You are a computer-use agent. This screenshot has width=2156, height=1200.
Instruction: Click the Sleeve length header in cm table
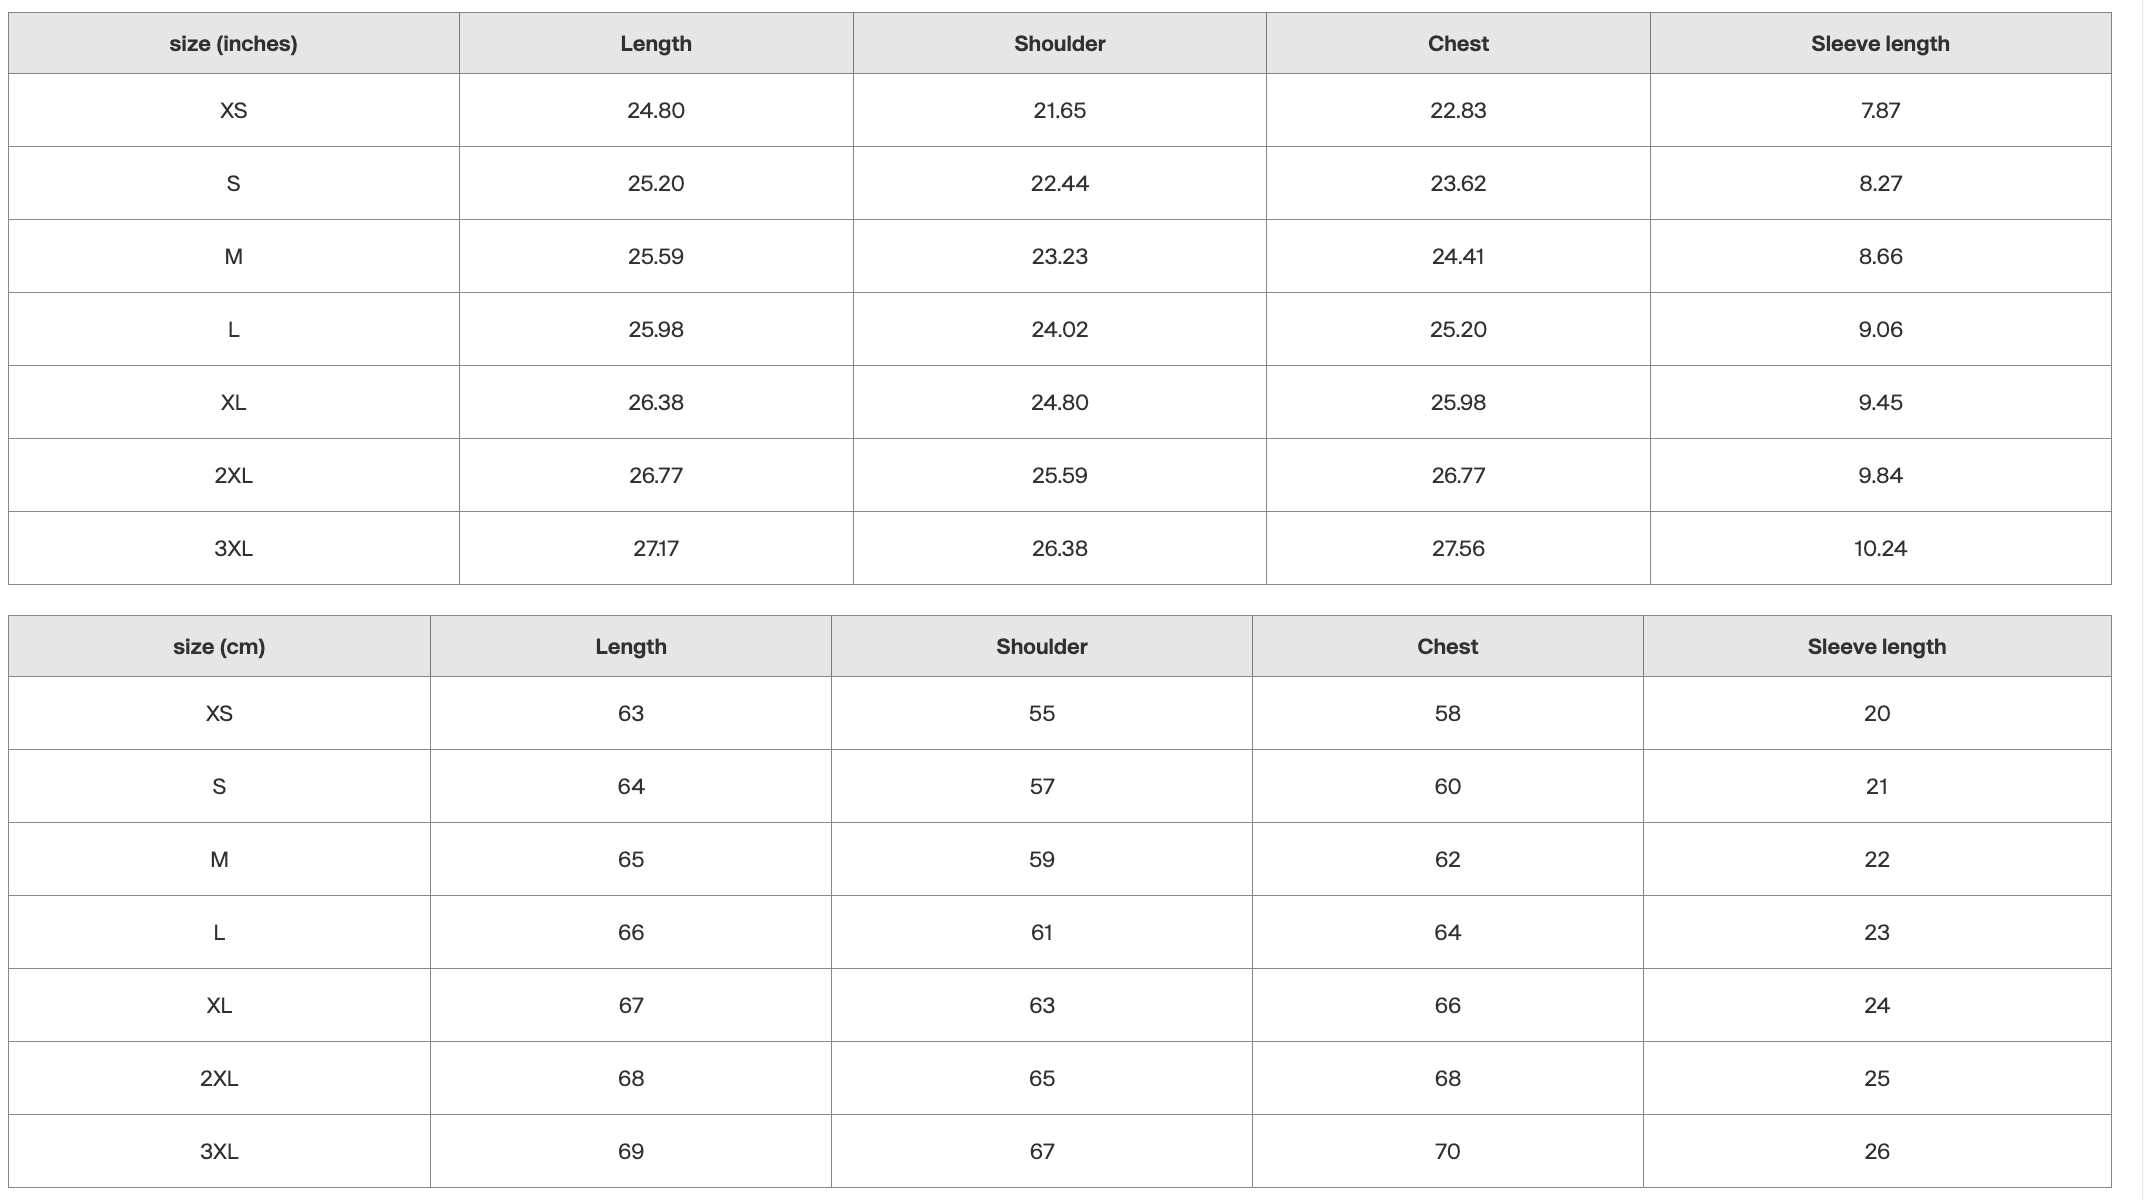tap(1877, 647)
